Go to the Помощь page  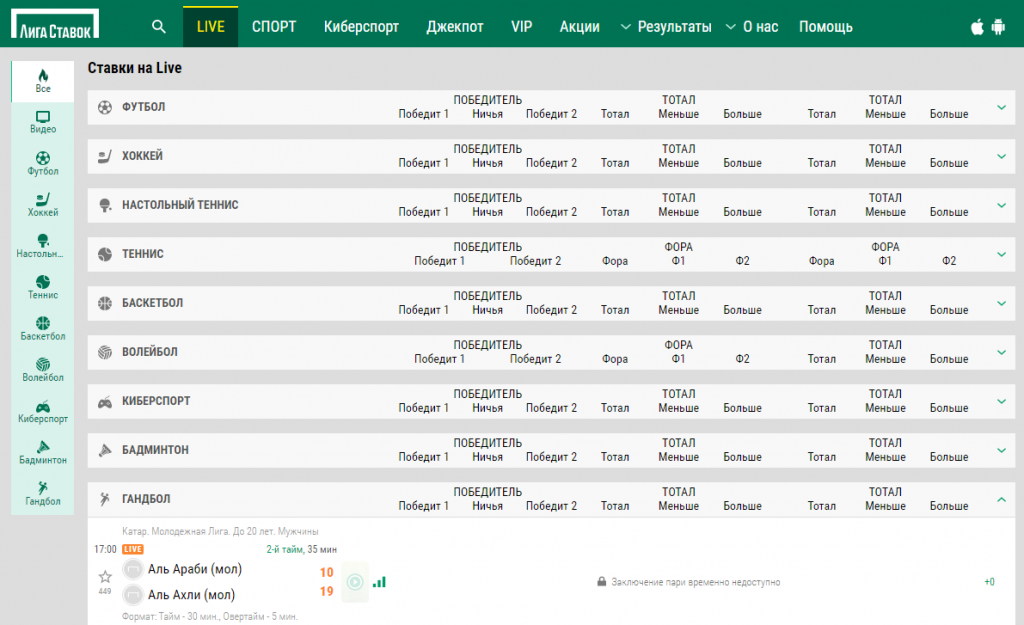[825, 27]
